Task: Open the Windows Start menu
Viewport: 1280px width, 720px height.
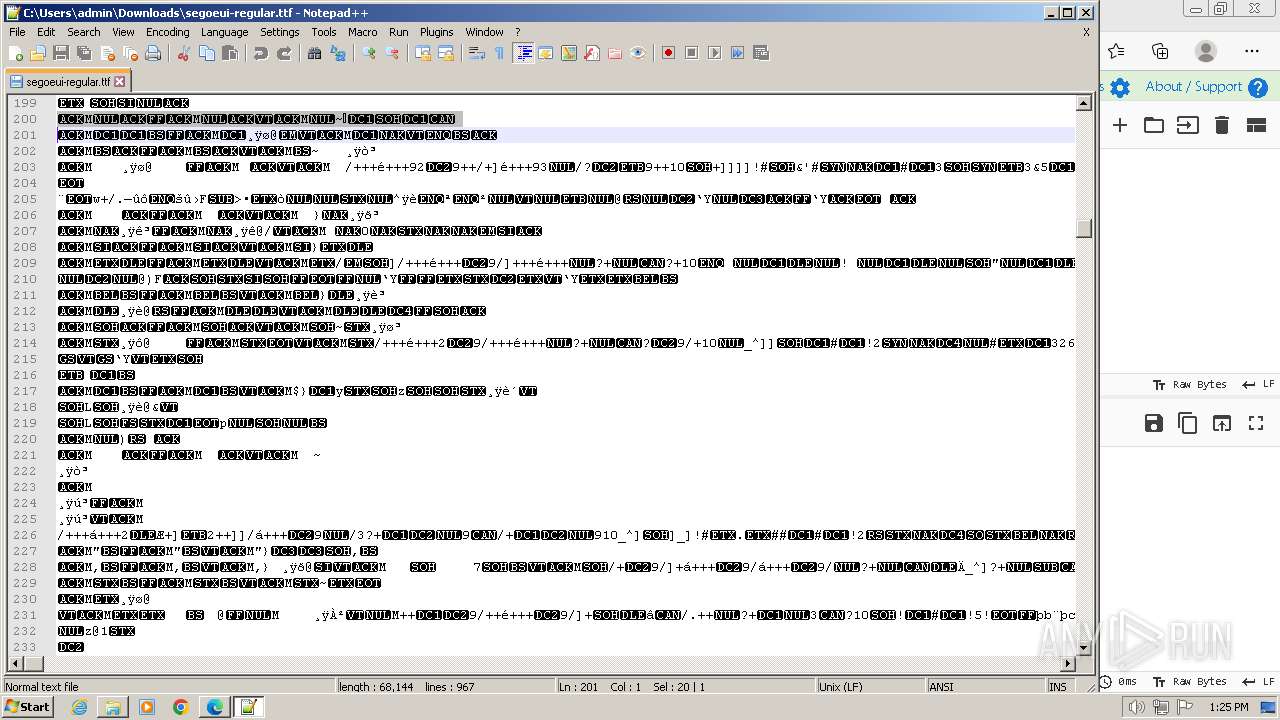Action: click(28, 707)
